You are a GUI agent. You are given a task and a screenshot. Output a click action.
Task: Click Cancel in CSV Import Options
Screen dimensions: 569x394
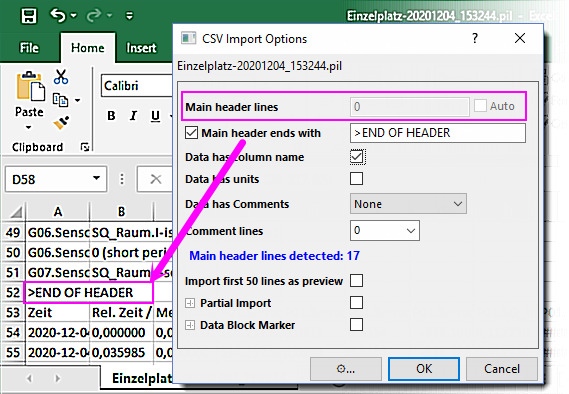[502, 369]
